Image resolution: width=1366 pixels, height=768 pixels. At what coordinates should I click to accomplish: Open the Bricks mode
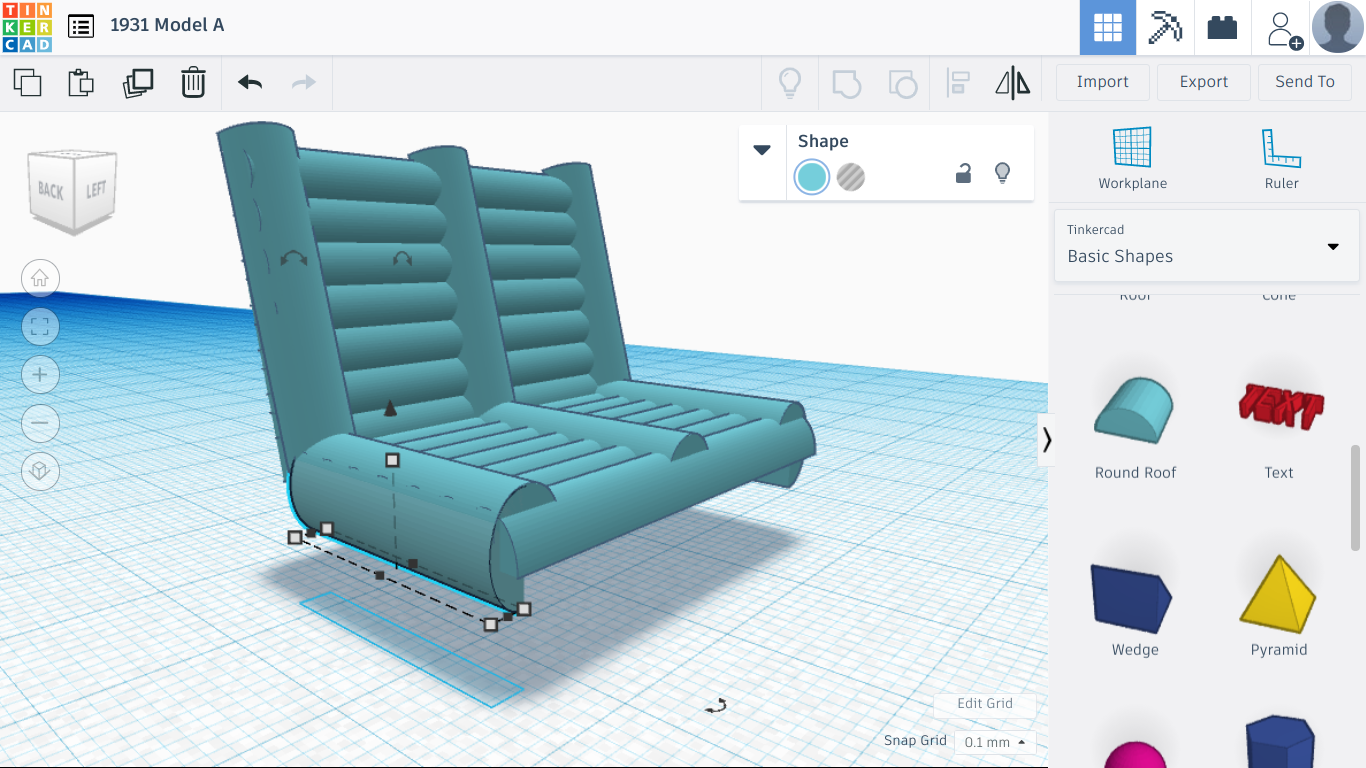[x=1222, y=28]
